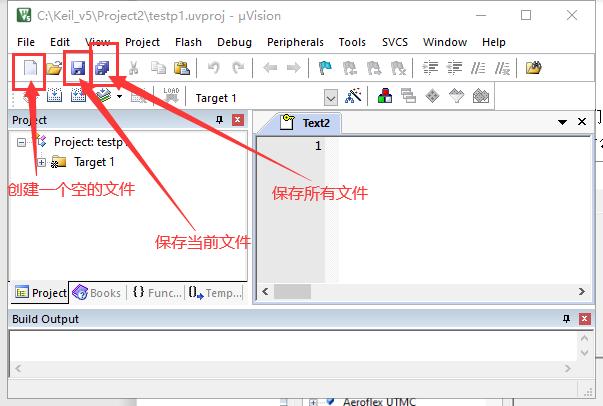The width and height of the screenshot is (603, 406).
Task: Pin the Build Output panel
Action: 566,319
